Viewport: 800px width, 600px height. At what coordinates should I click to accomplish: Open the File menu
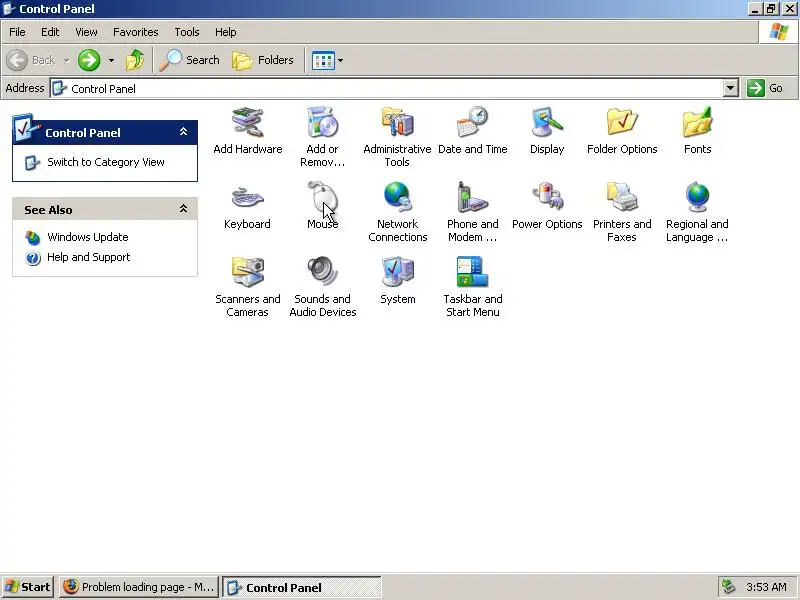click(17, 32)
